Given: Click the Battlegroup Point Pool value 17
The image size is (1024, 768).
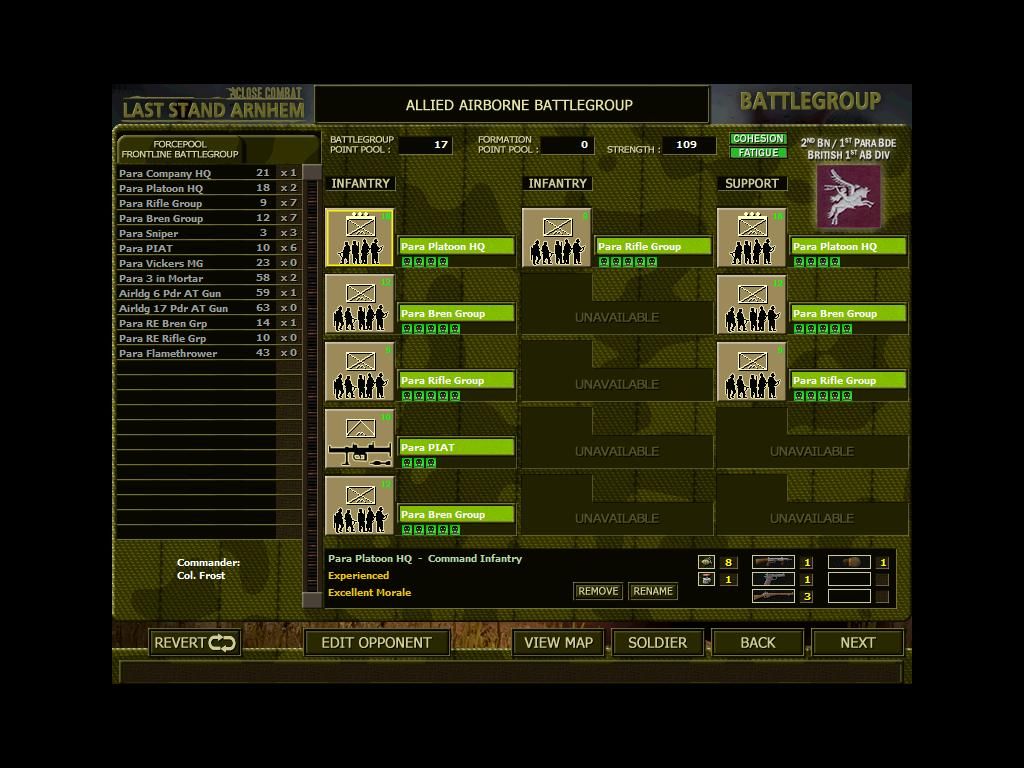Looking at the screenshot, I should (425, 144).
